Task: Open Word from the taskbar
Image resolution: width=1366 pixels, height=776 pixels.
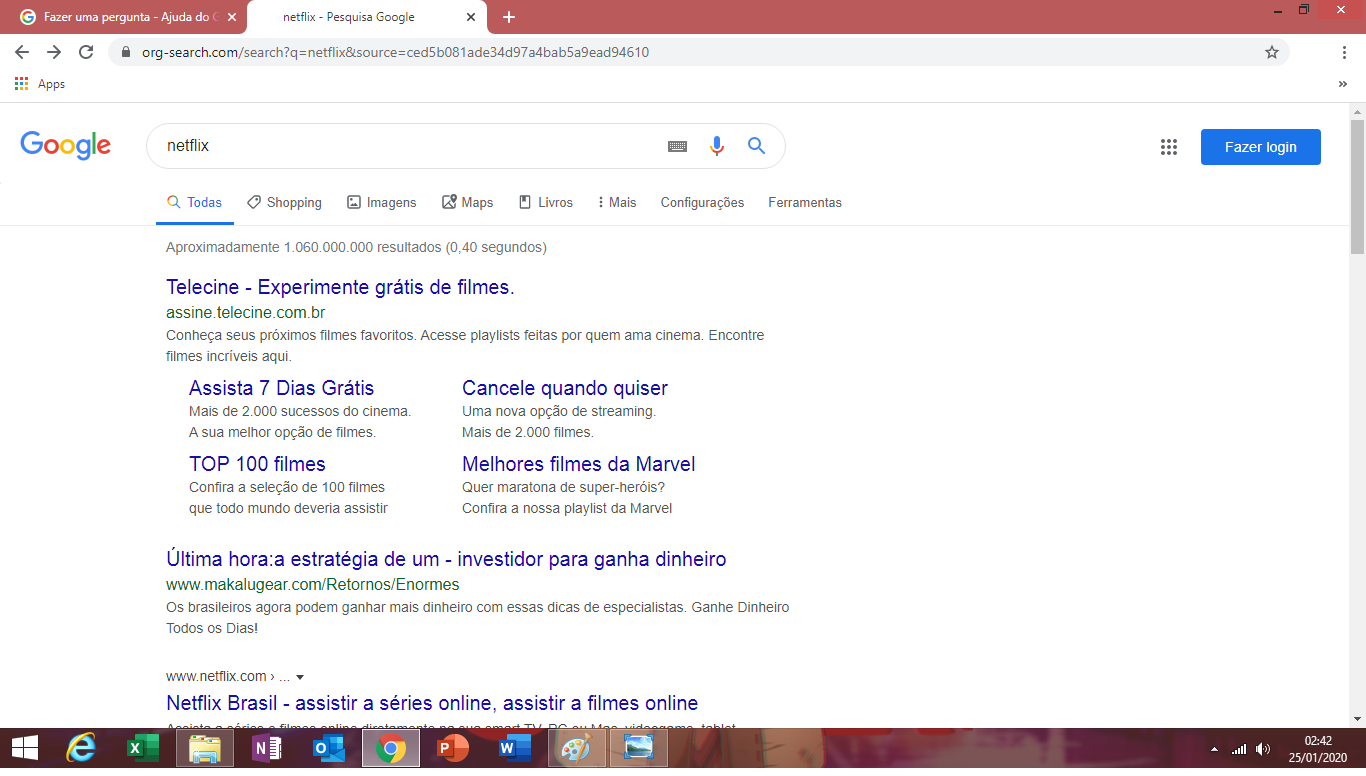Action: click(515, 748)
